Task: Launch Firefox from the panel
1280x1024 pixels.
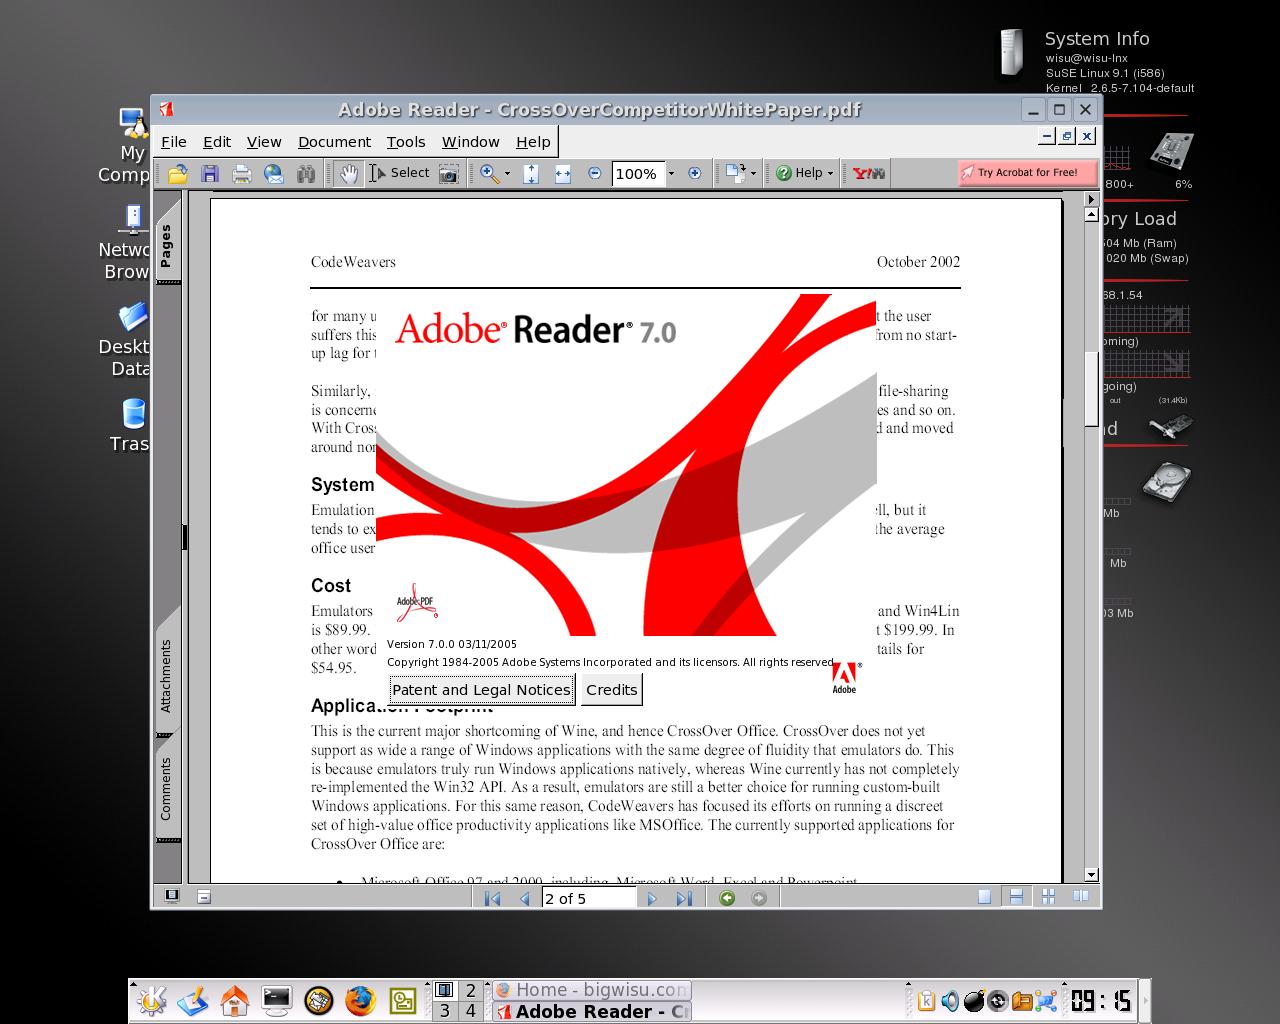Action: tap(360, 1000)
